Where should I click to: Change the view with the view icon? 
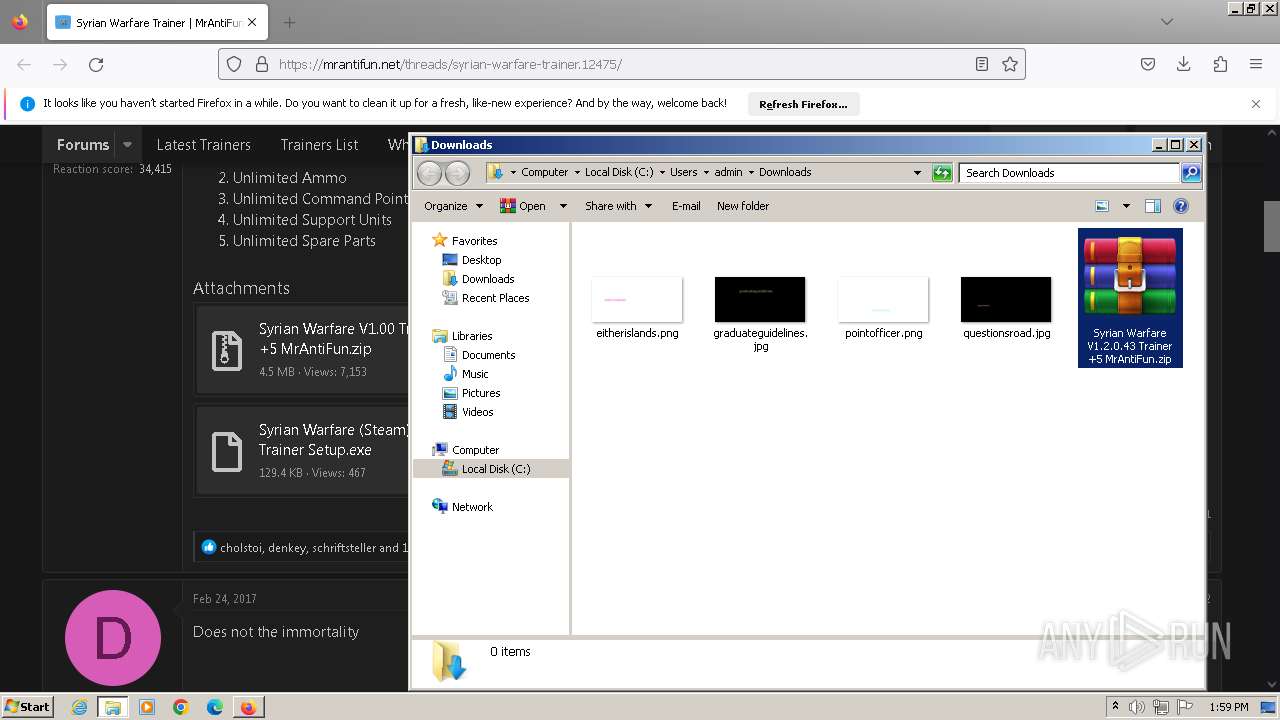pos(1102,206)
